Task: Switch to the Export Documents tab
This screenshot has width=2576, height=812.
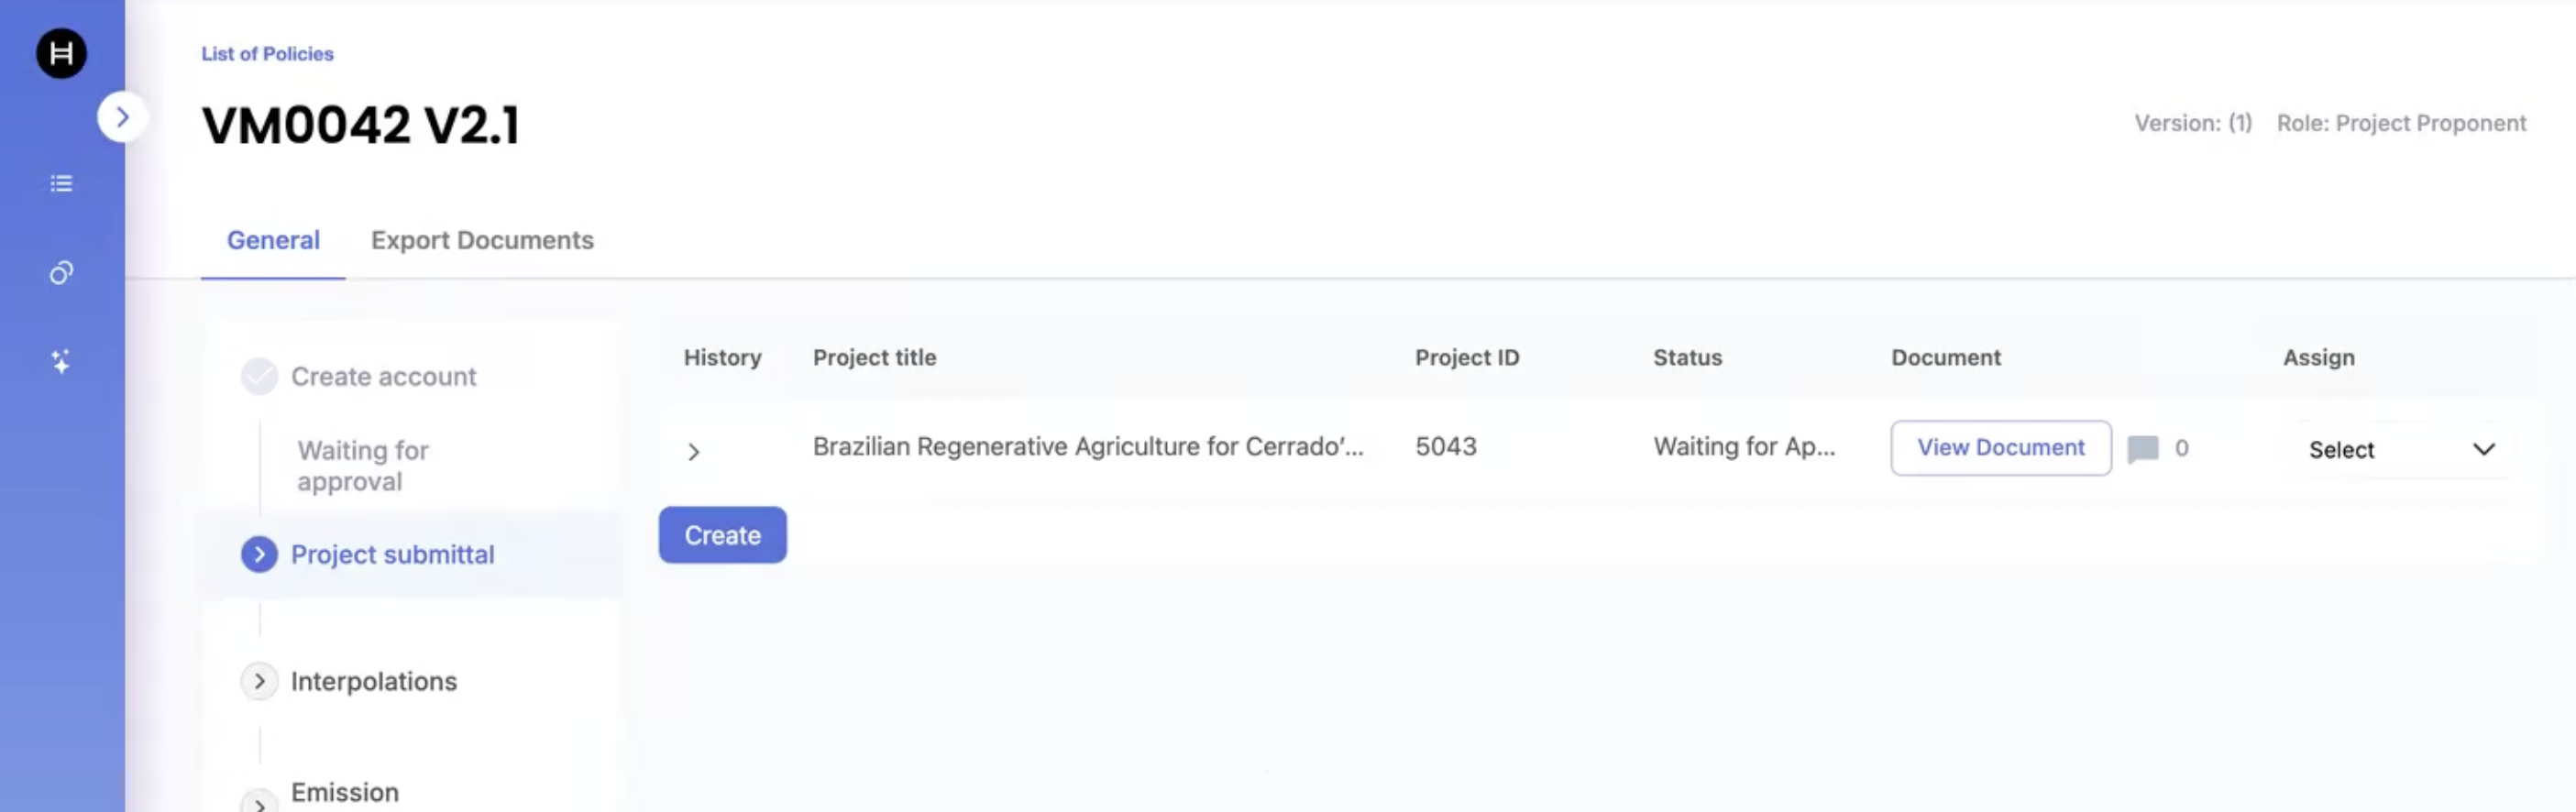Action: [x=482, y=240]
